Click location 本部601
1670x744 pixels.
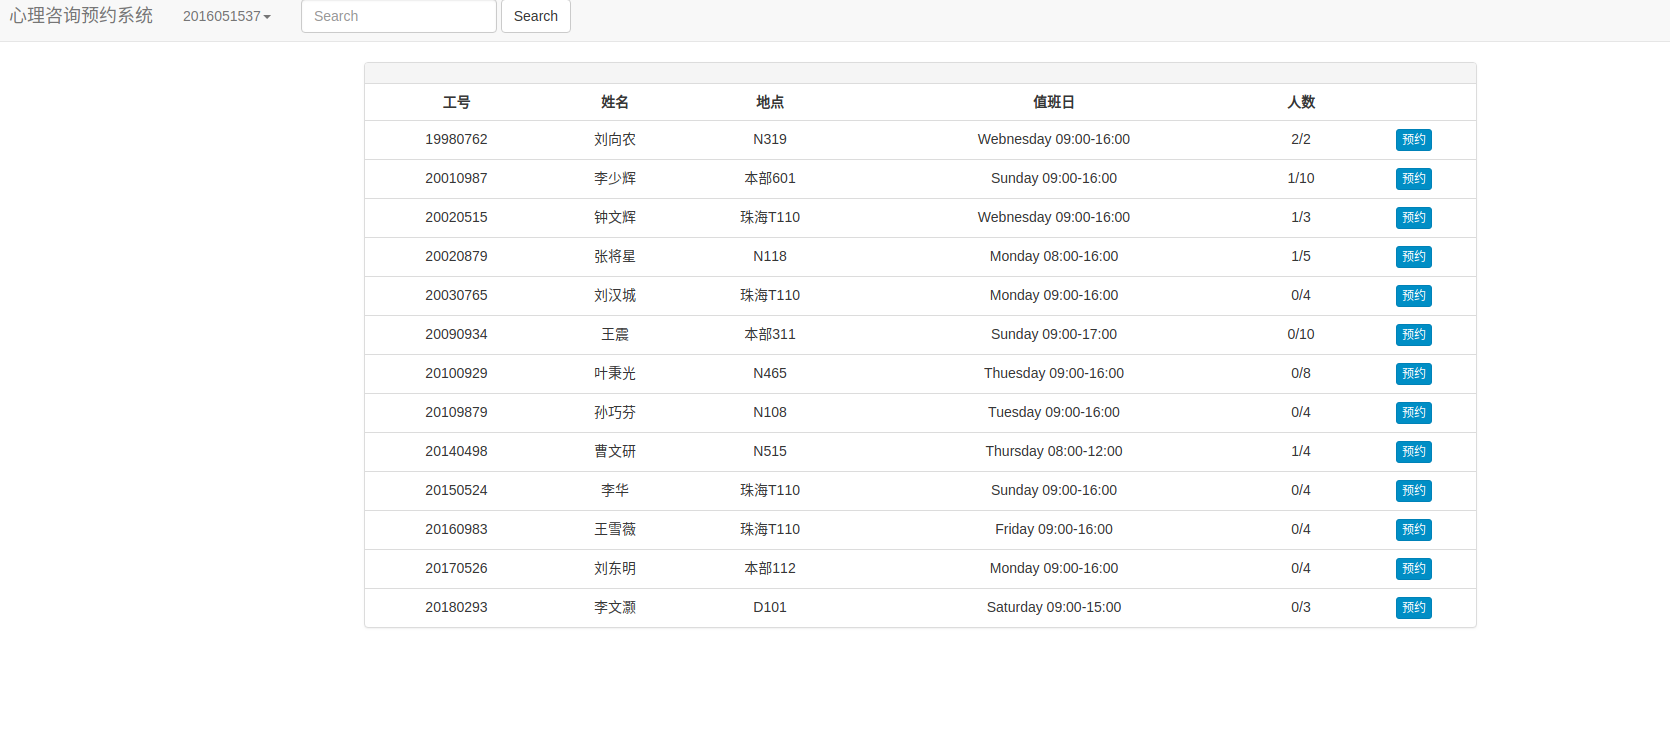pos(770,178)
